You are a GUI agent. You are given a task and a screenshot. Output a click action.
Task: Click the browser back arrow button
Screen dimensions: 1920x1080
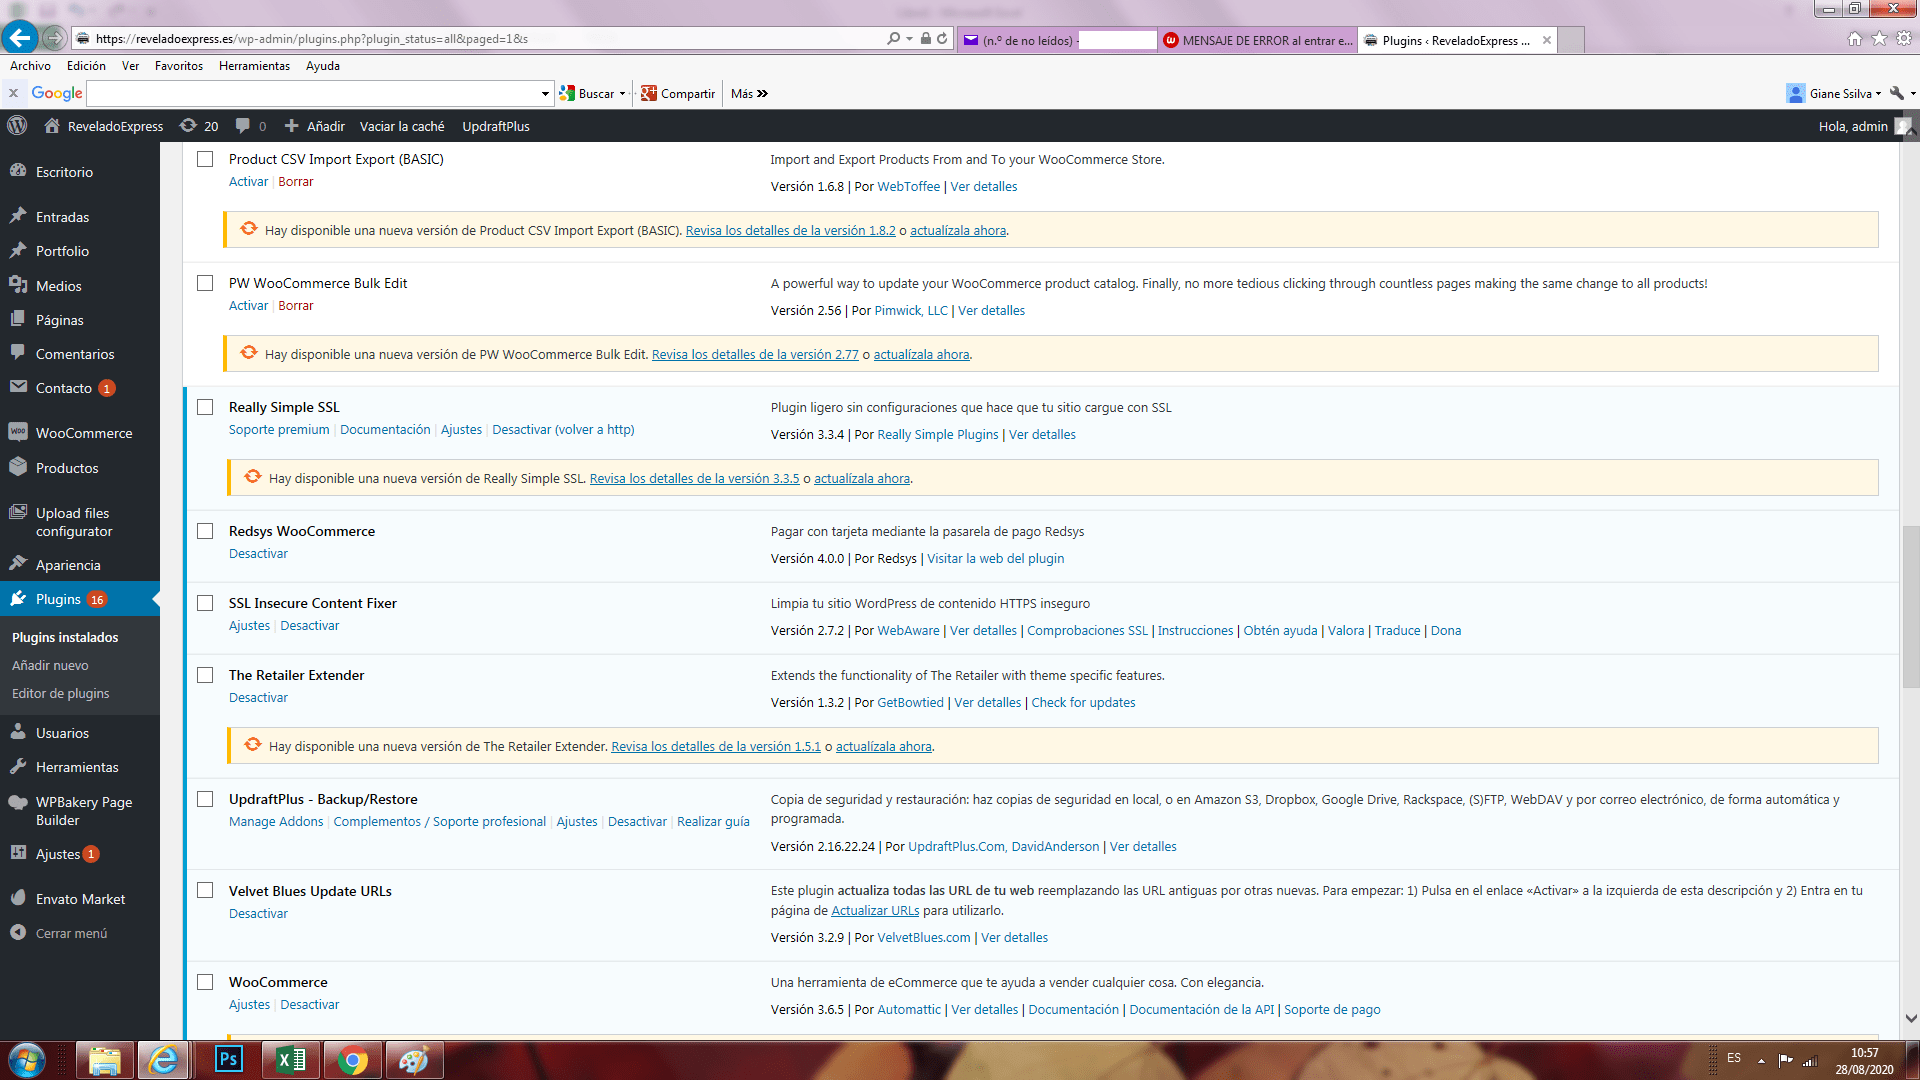[x=20, y=38]
